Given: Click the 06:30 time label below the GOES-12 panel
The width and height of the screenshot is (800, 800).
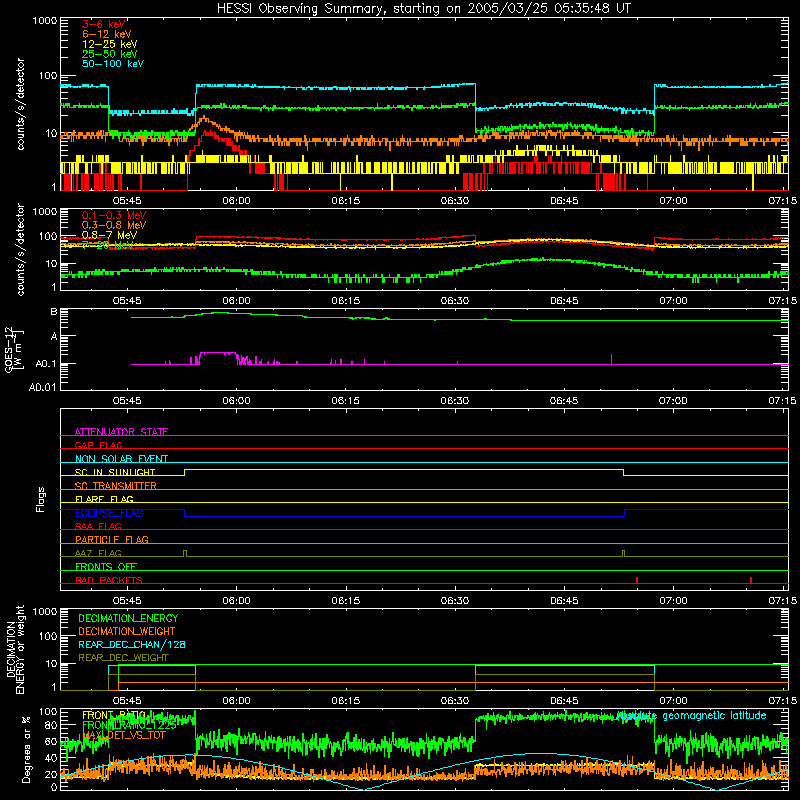Looking at the screenshot, I should click(455, 401).
